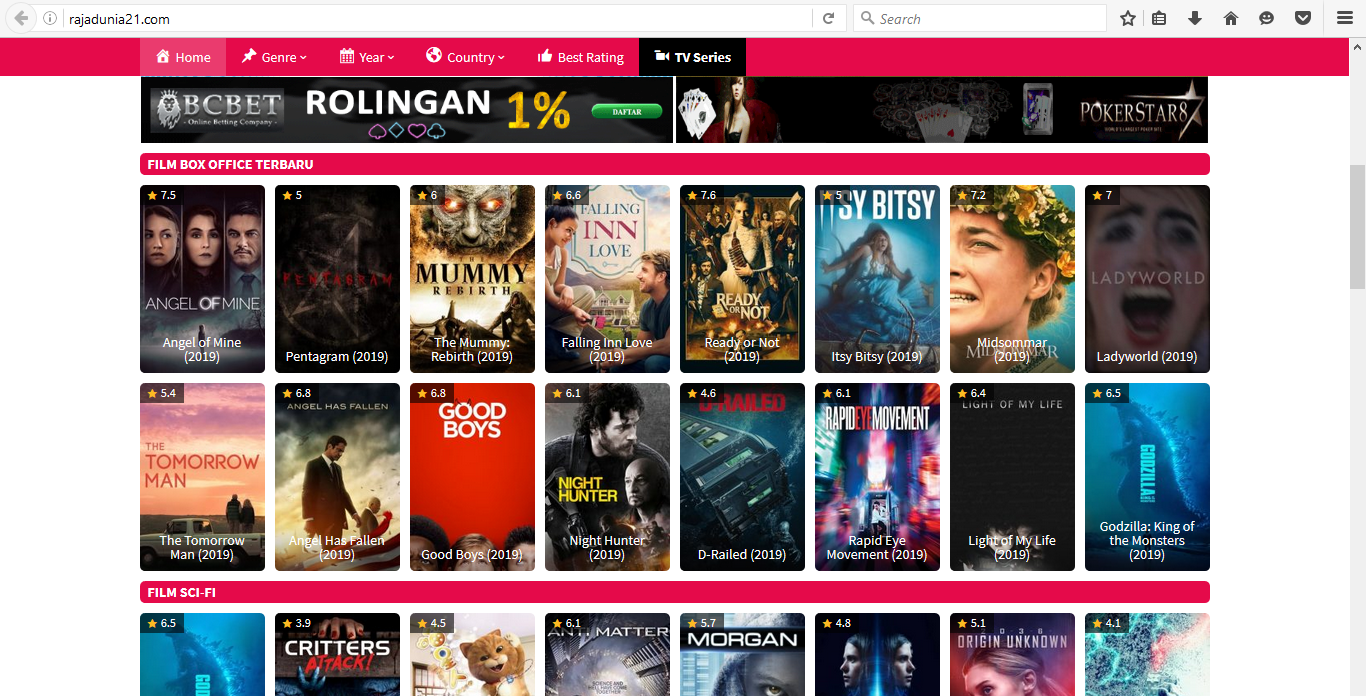Open the Downloads arrow icon

[1195, 17]
